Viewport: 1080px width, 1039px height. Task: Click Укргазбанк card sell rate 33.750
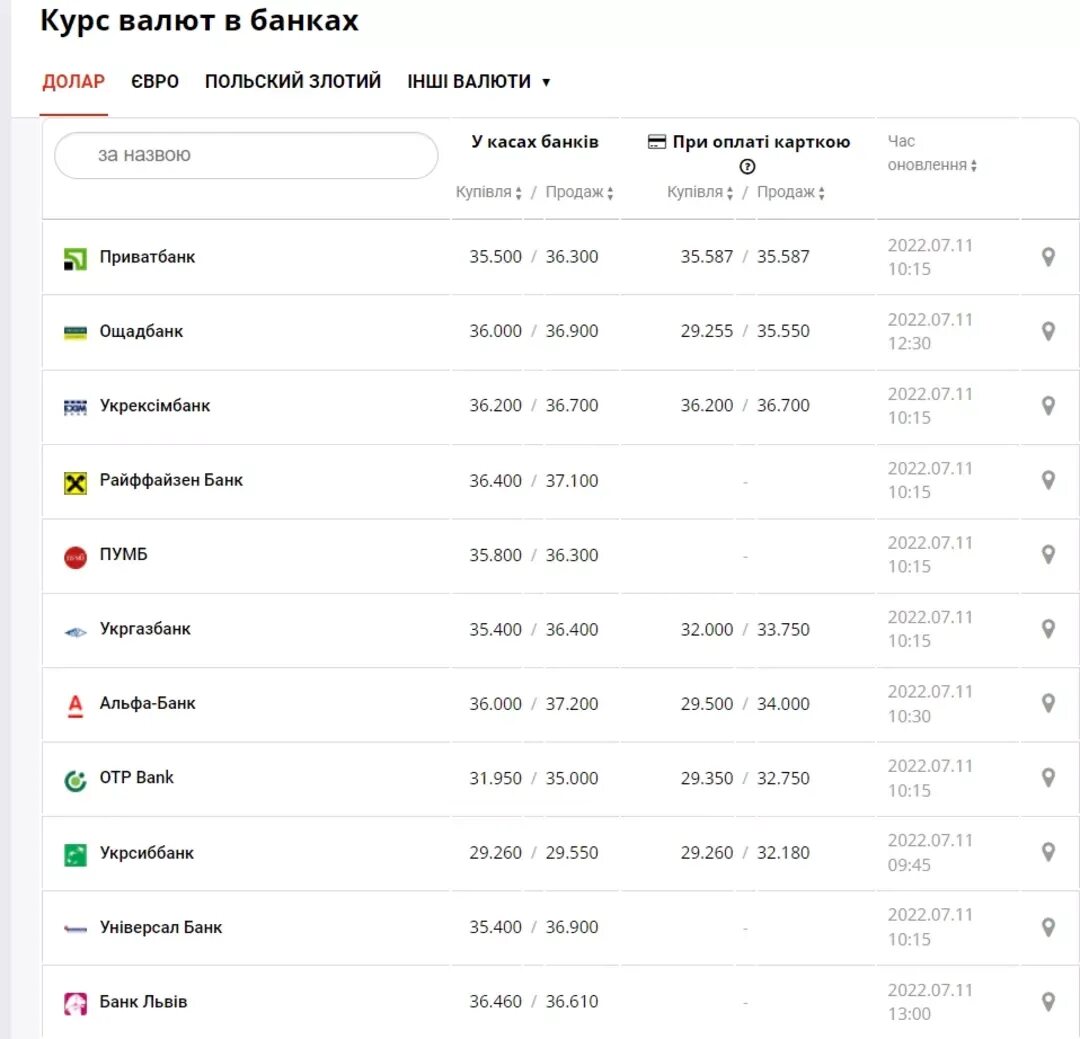pos(783,630)
